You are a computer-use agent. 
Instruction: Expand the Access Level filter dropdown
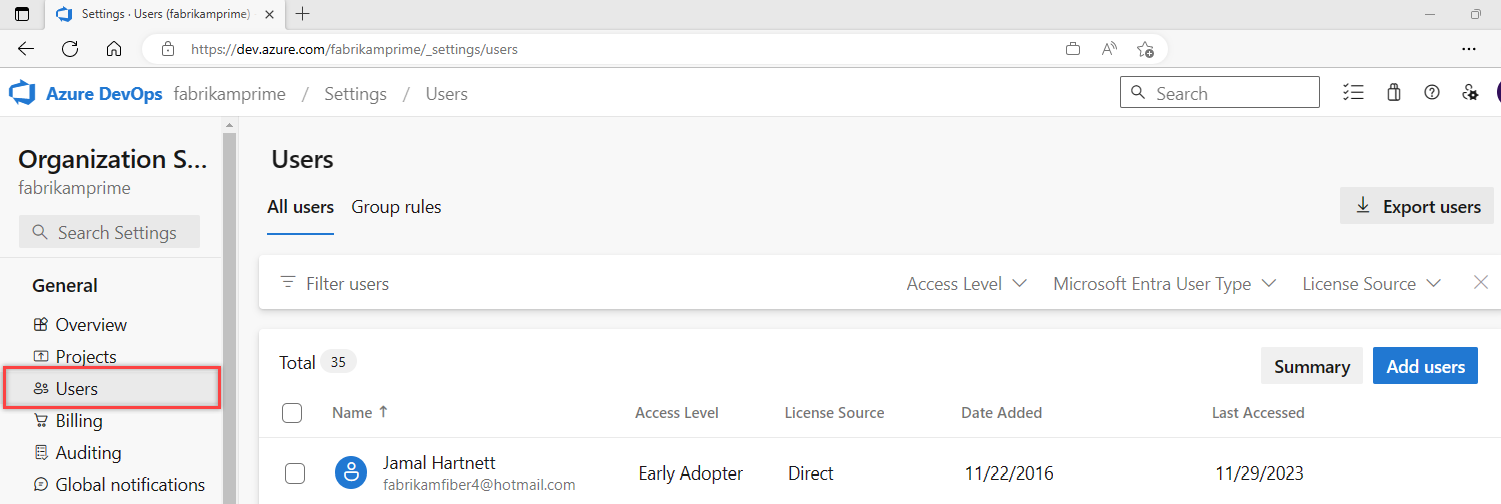(966, 284)
